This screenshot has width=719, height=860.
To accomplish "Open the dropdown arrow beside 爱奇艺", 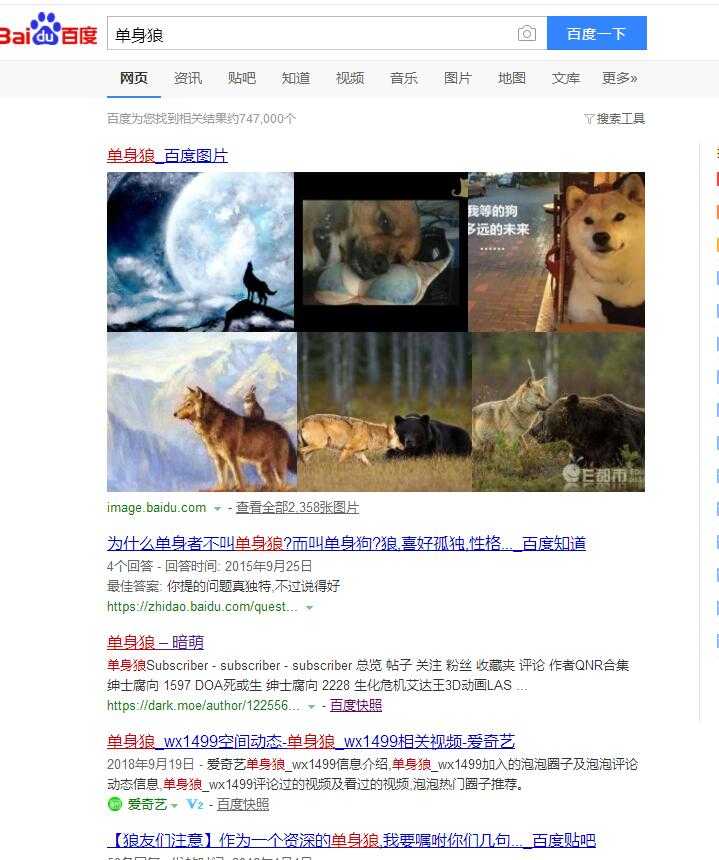I will click(x=174, y=805).
